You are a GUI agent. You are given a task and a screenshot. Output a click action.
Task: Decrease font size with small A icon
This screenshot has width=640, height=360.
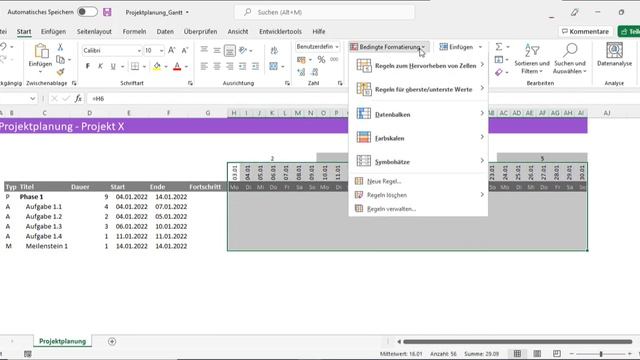point(184,50)
